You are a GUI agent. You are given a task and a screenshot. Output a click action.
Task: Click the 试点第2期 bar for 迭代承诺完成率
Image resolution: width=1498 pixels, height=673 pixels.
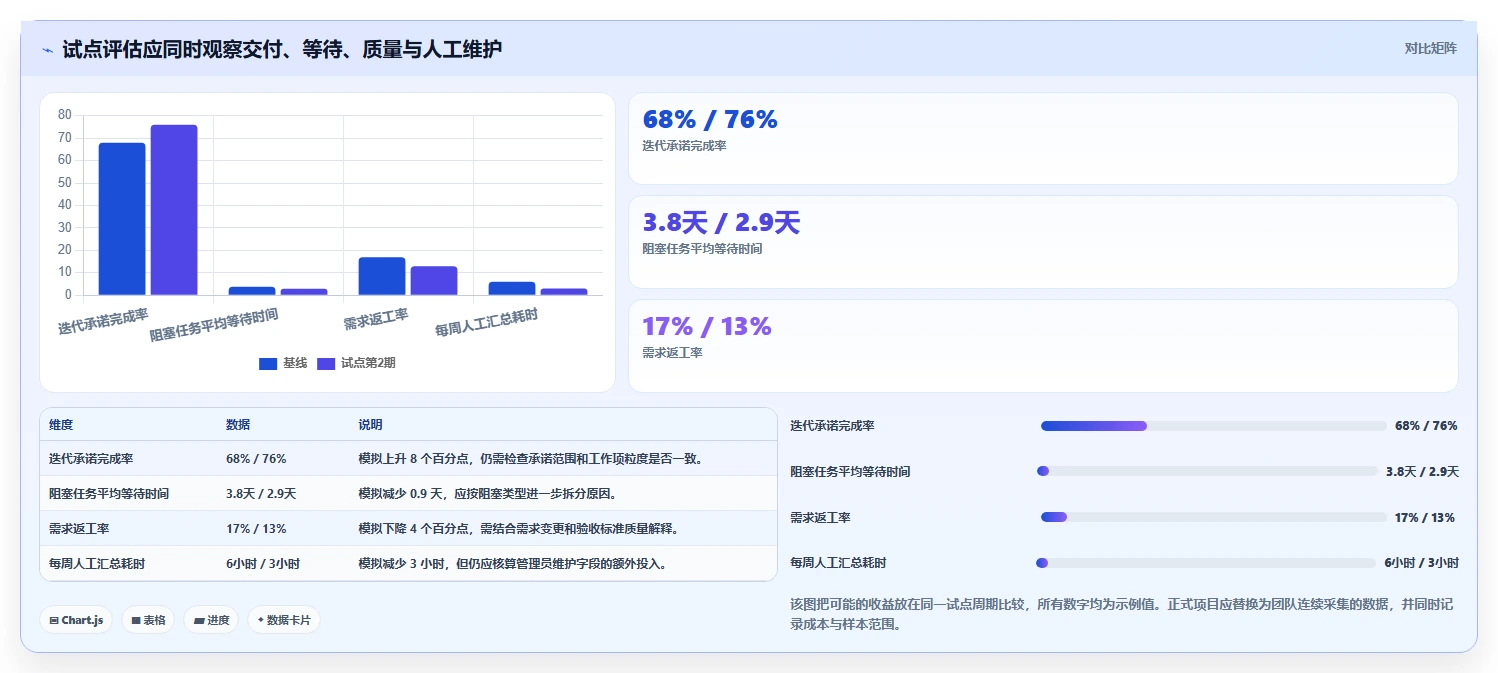click(x=174, y=210)
